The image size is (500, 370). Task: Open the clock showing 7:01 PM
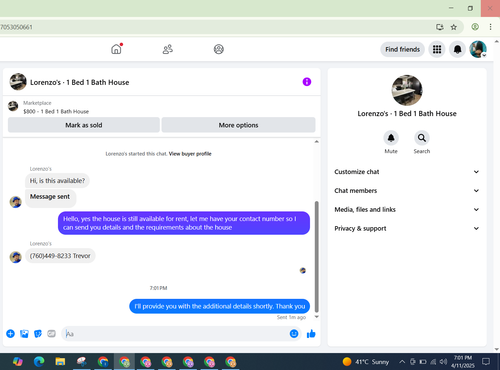click(x=463, y=362)
